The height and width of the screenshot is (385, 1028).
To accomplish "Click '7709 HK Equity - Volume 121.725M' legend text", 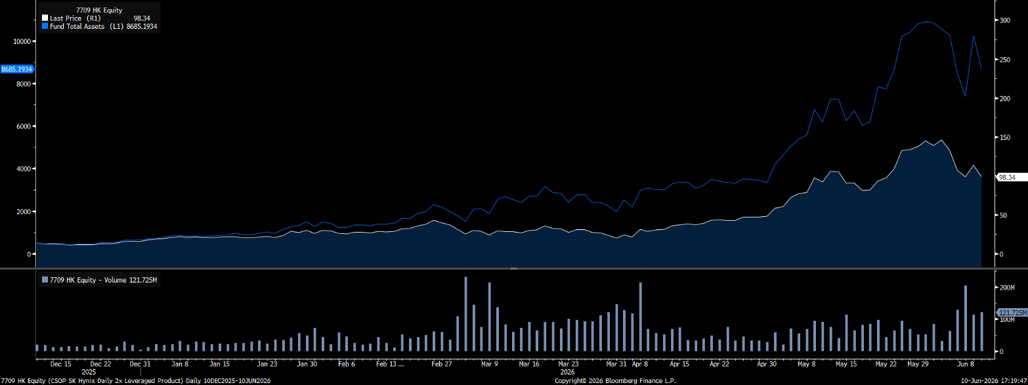I will tap(104, 280).
